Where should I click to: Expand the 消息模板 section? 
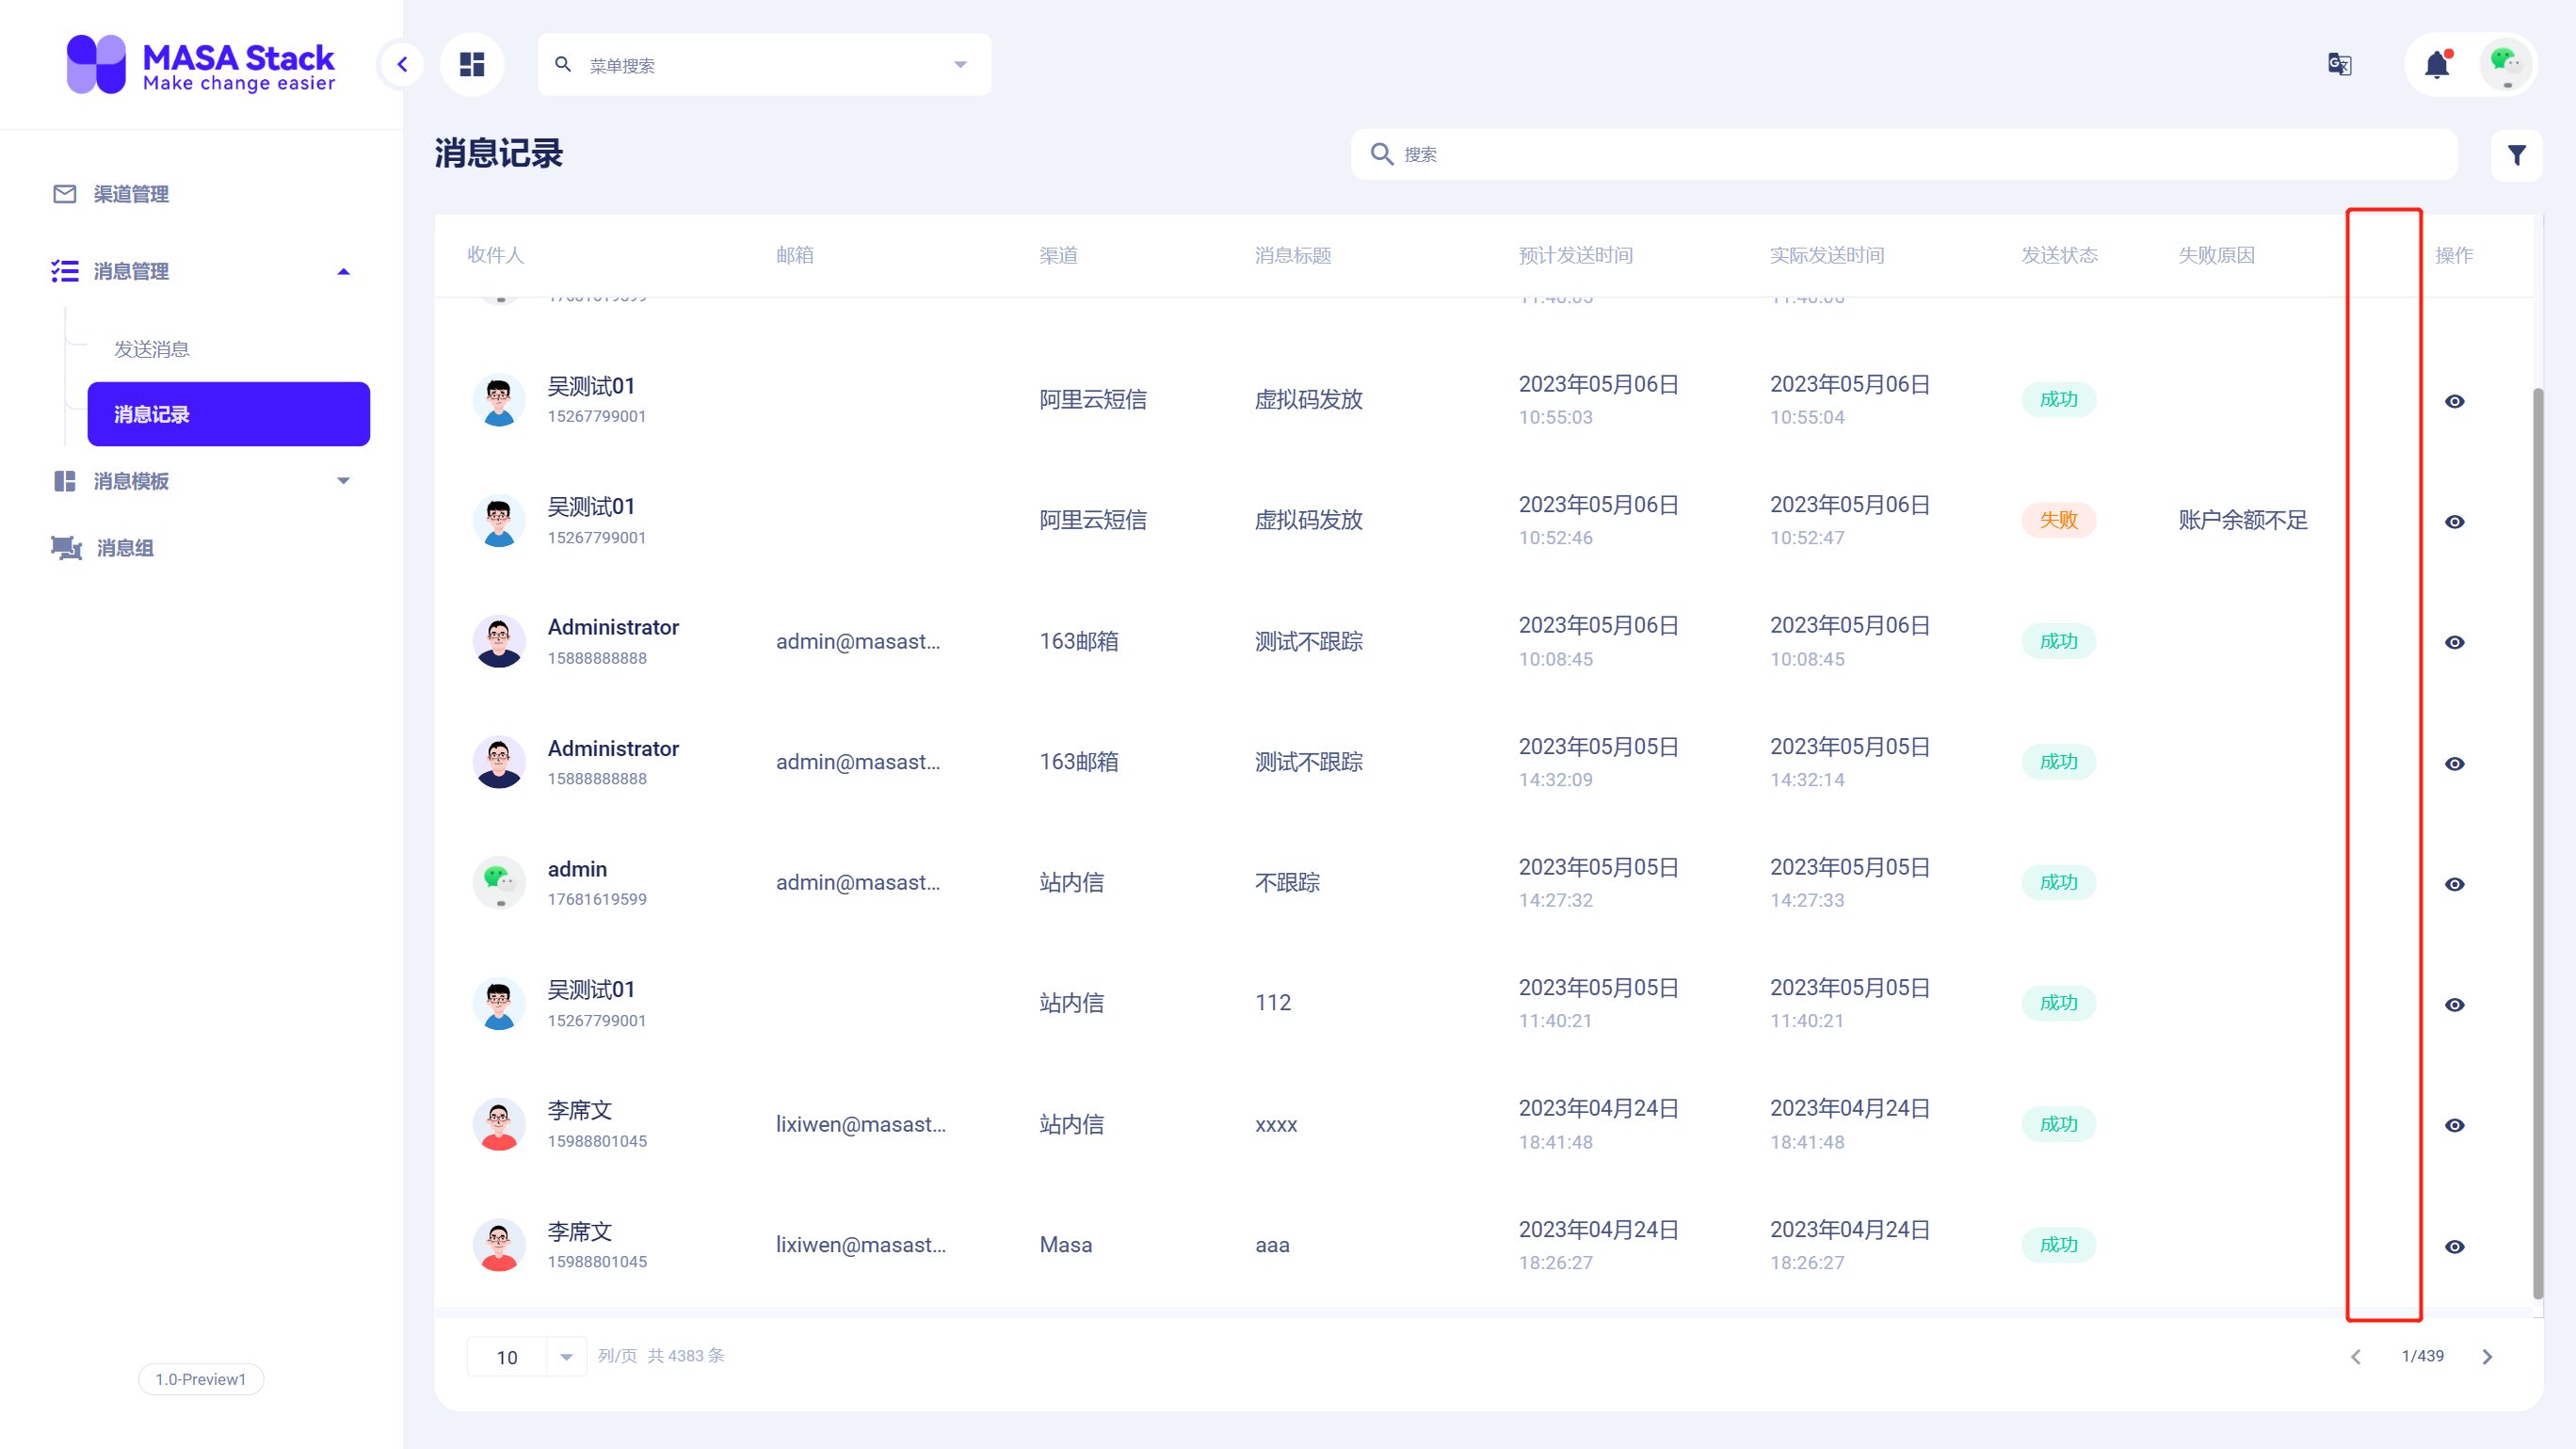[x=343, y=481]
